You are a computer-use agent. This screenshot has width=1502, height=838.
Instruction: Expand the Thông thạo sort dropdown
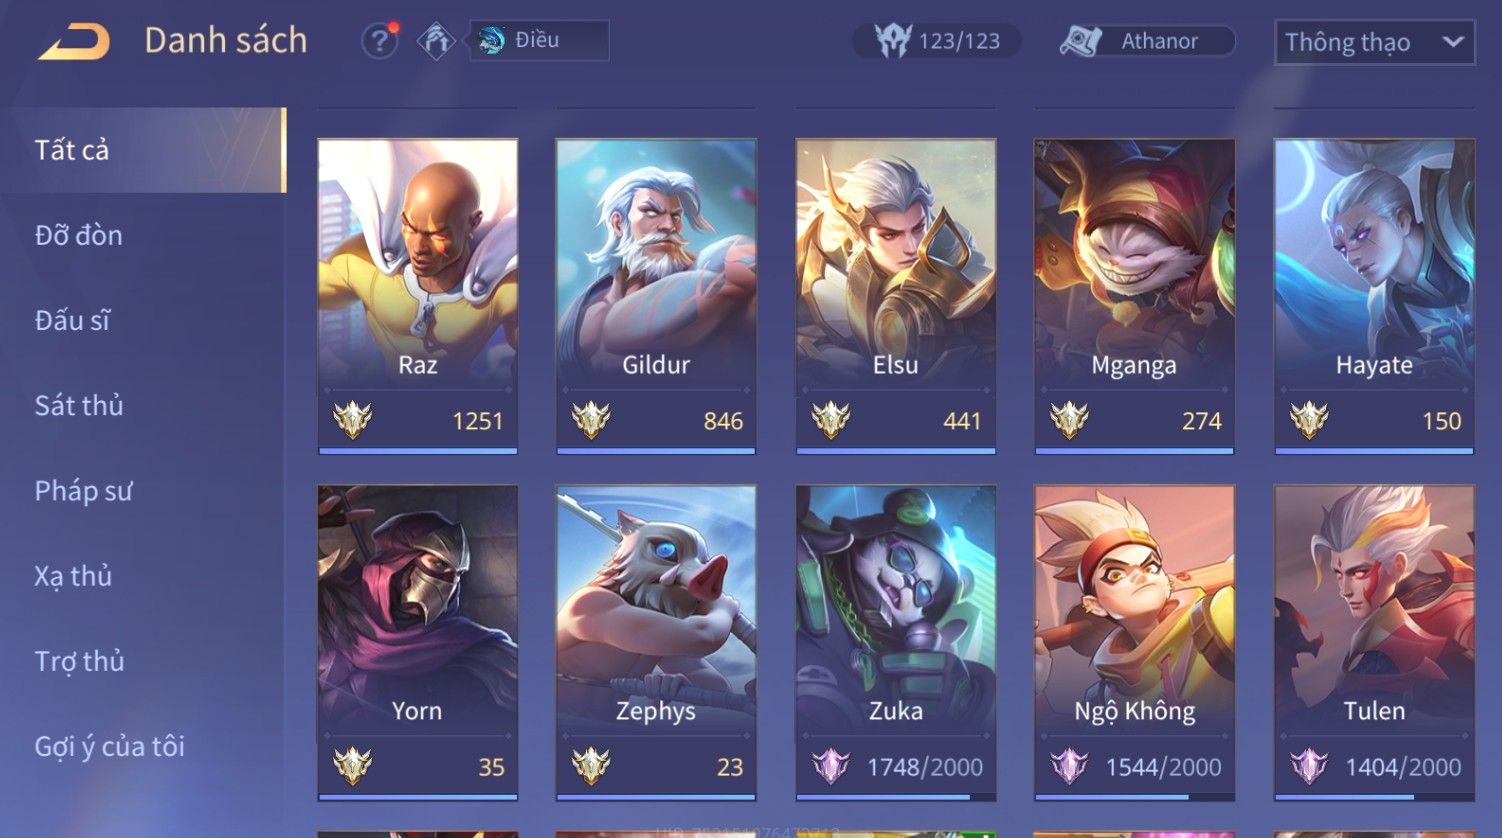(x=1374, y=42)
